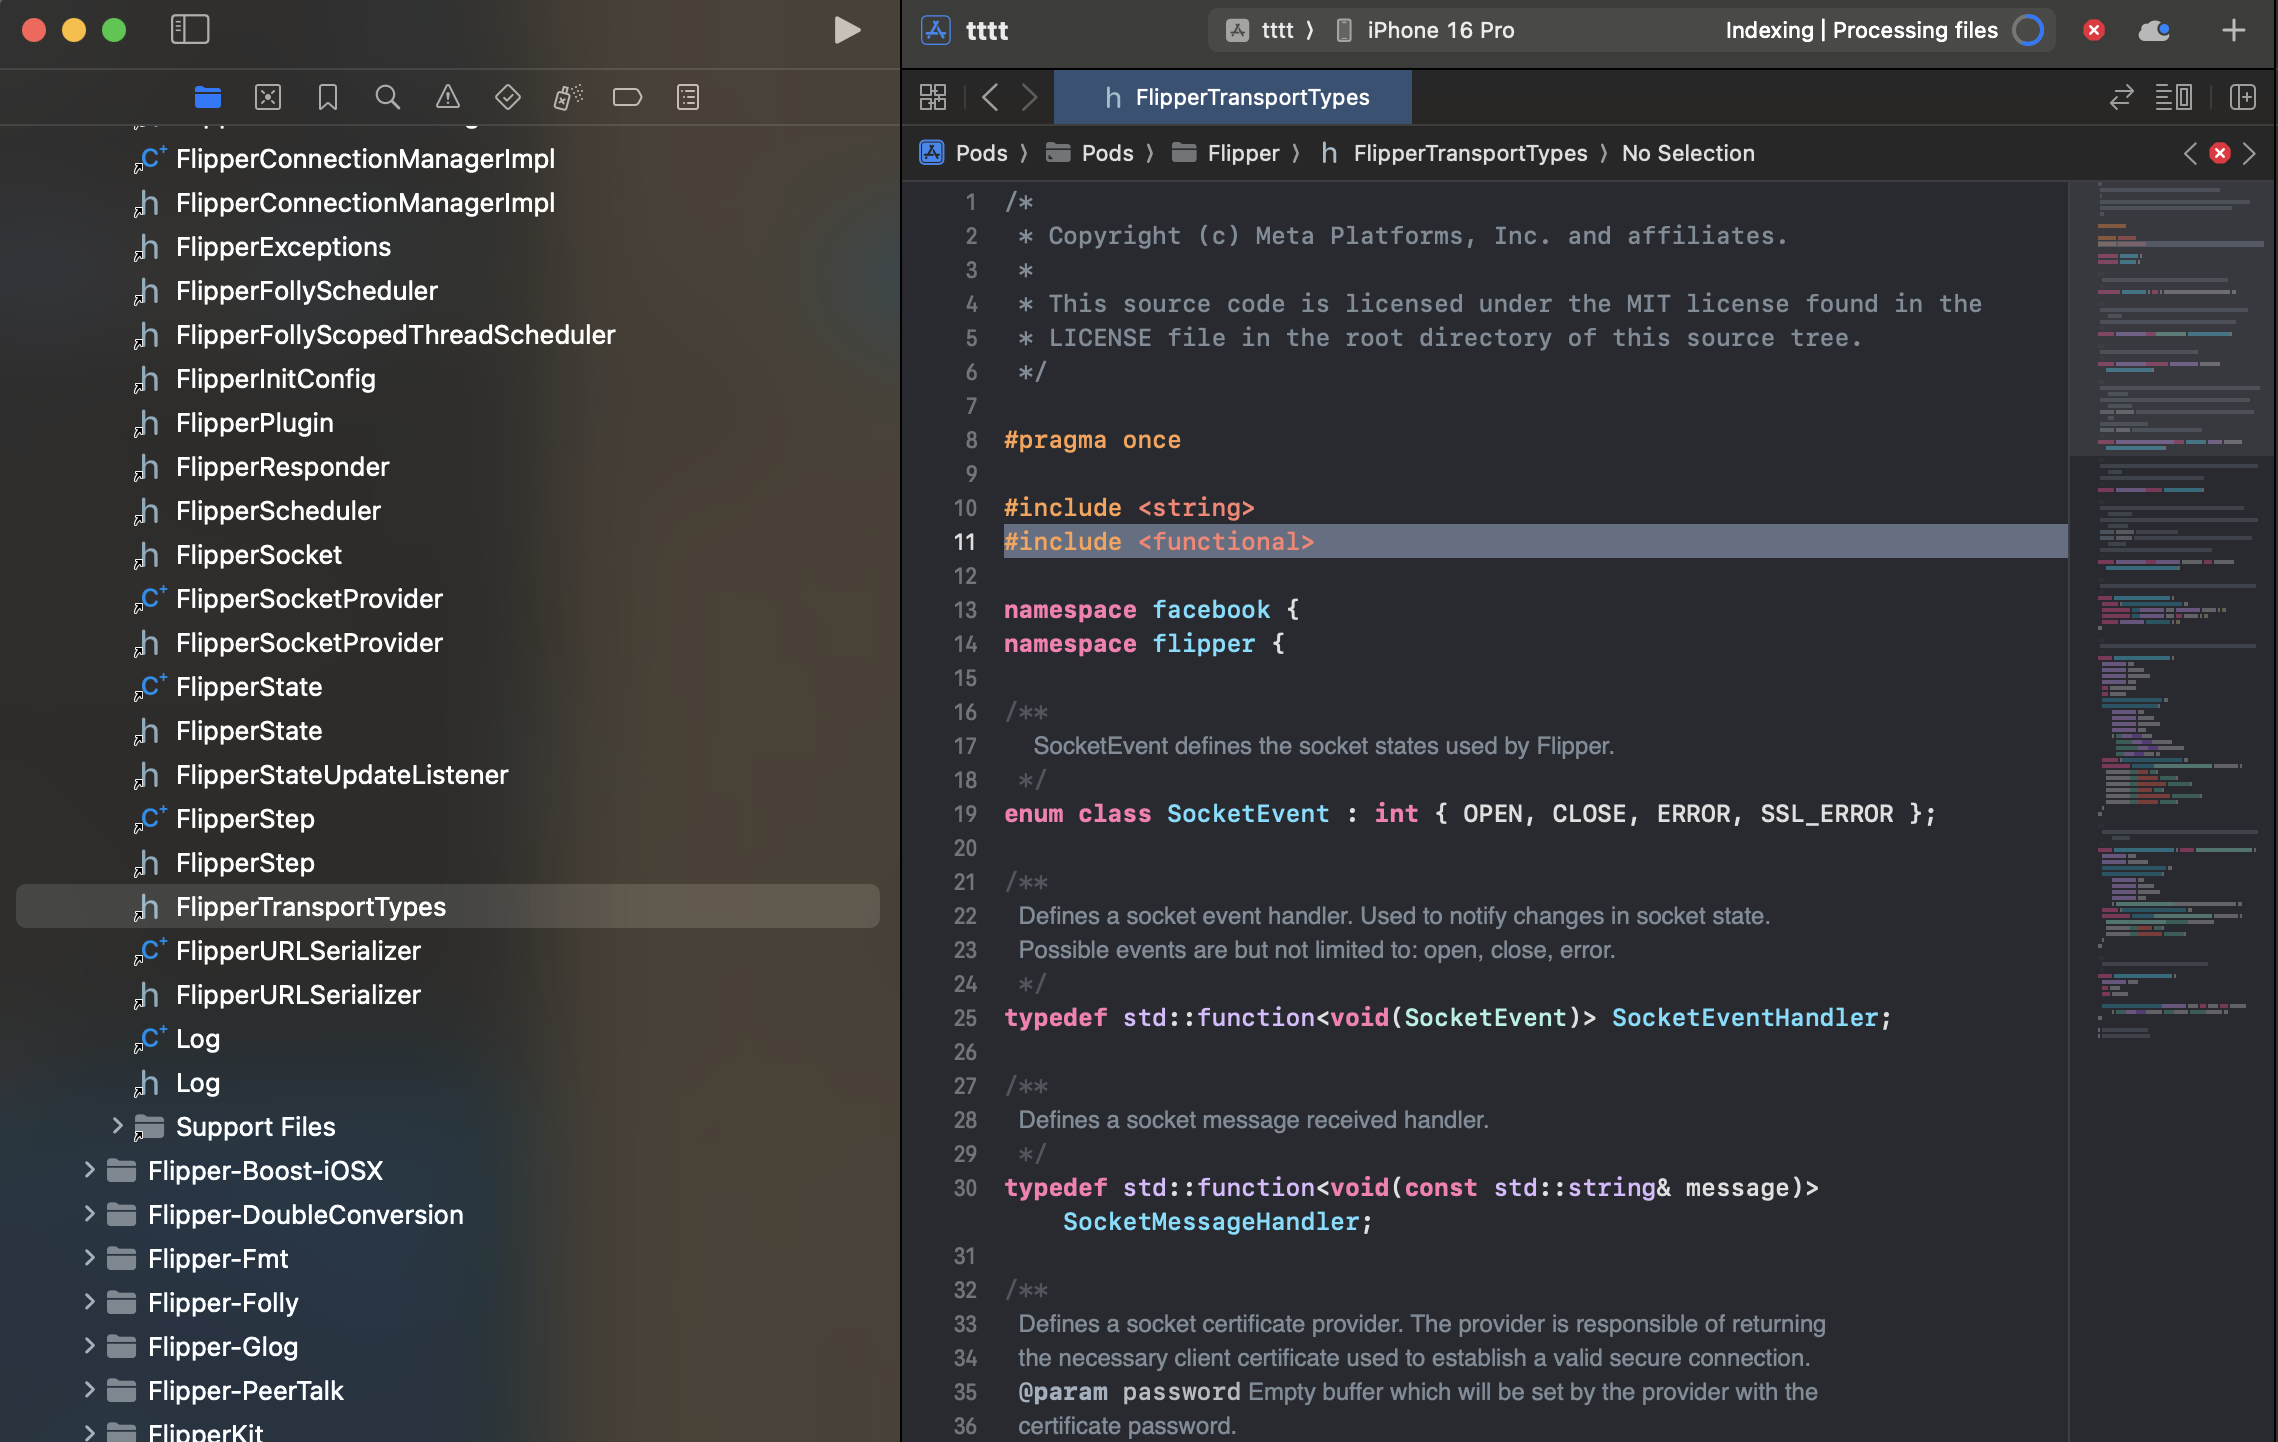
Task: Open the Find navigator search icon
Action: [x=388, y=97]
